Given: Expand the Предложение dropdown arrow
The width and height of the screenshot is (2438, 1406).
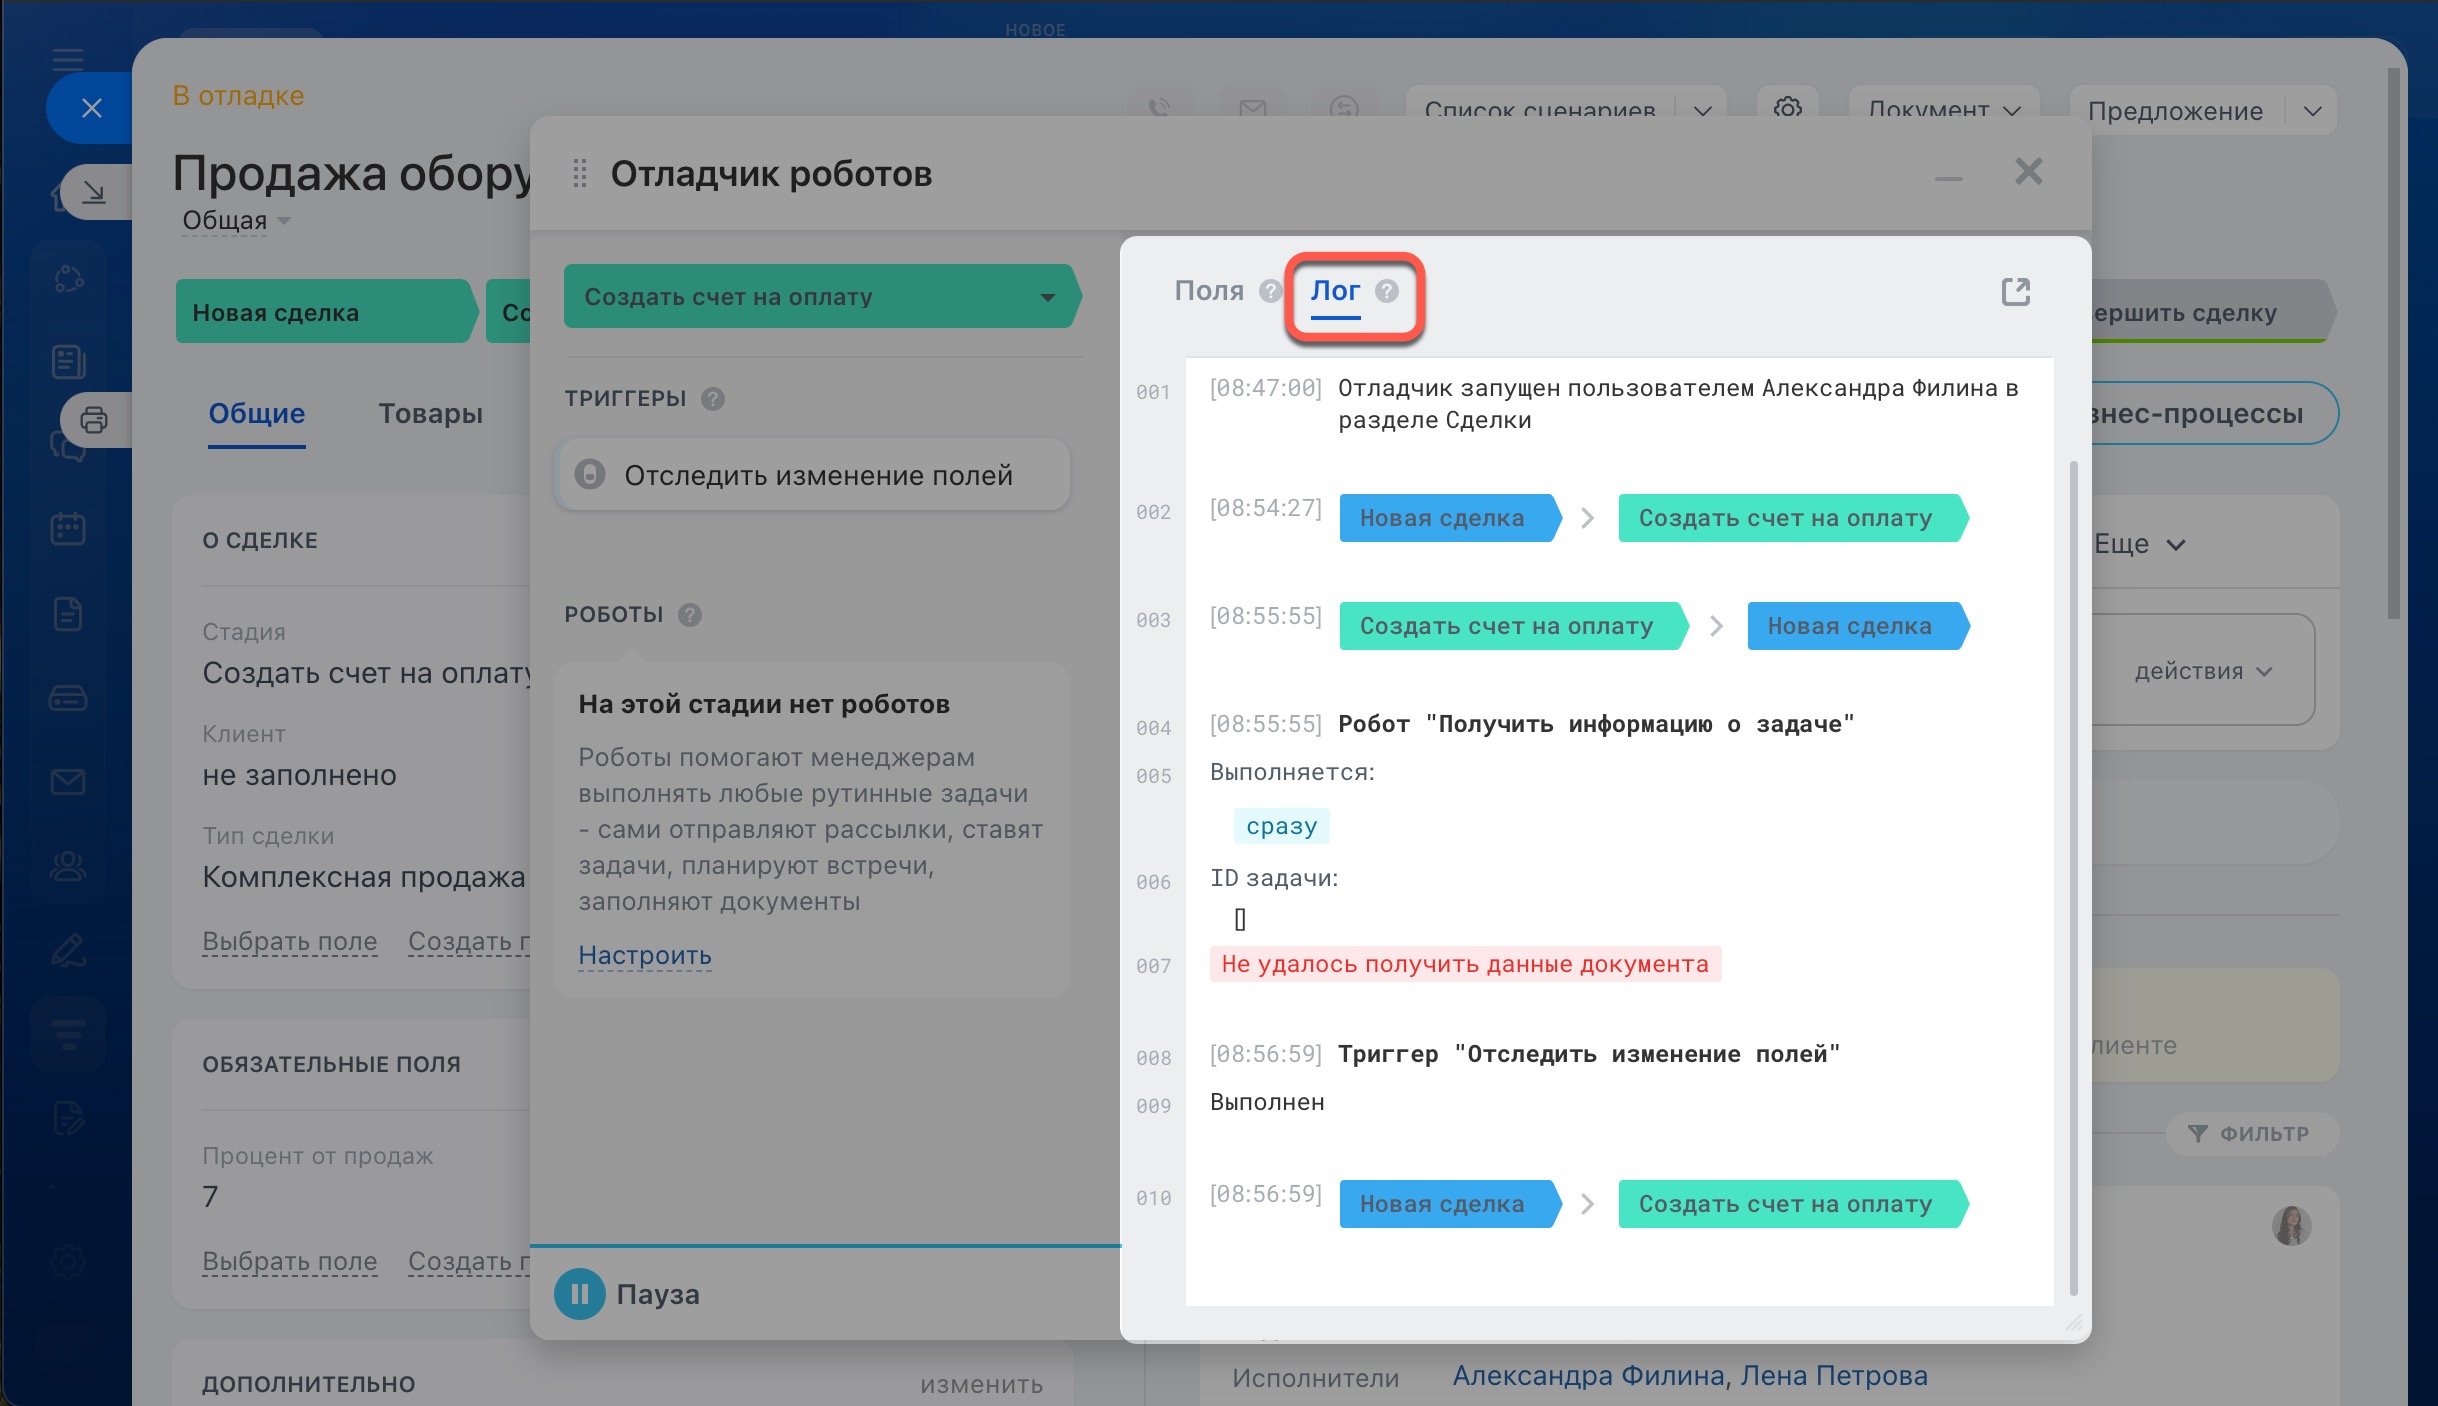Looking at the screenshot, I should pos(2312,111).
